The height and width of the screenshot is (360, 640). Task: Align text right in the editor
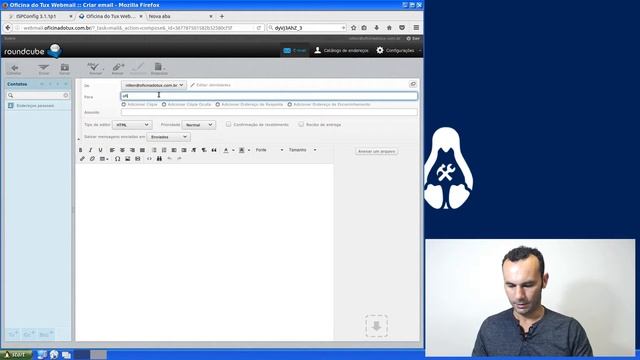click(132, 150)
